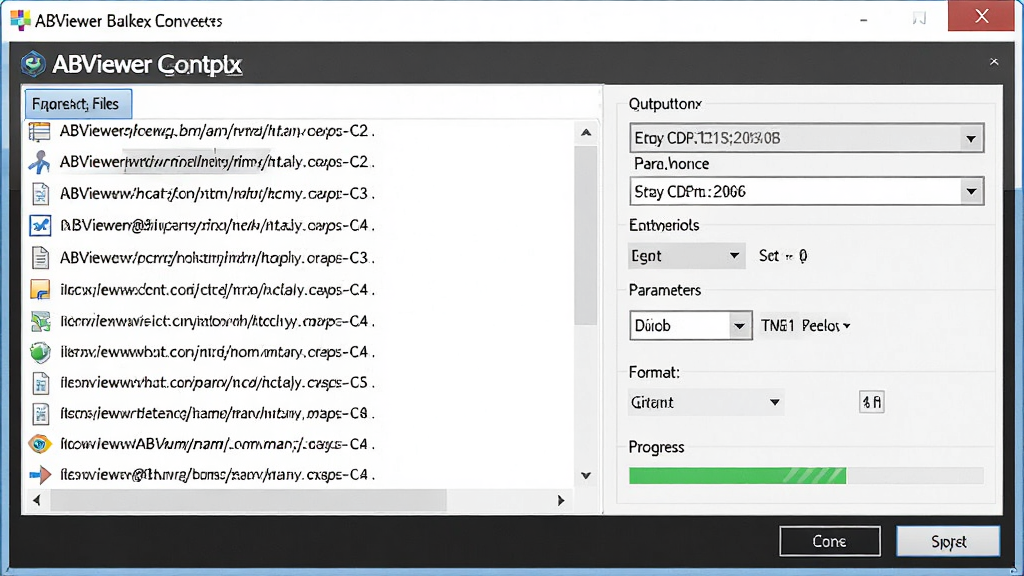Click the page icon beside the row ending 'hoply.crape-C3'

(x=40, y=258)
